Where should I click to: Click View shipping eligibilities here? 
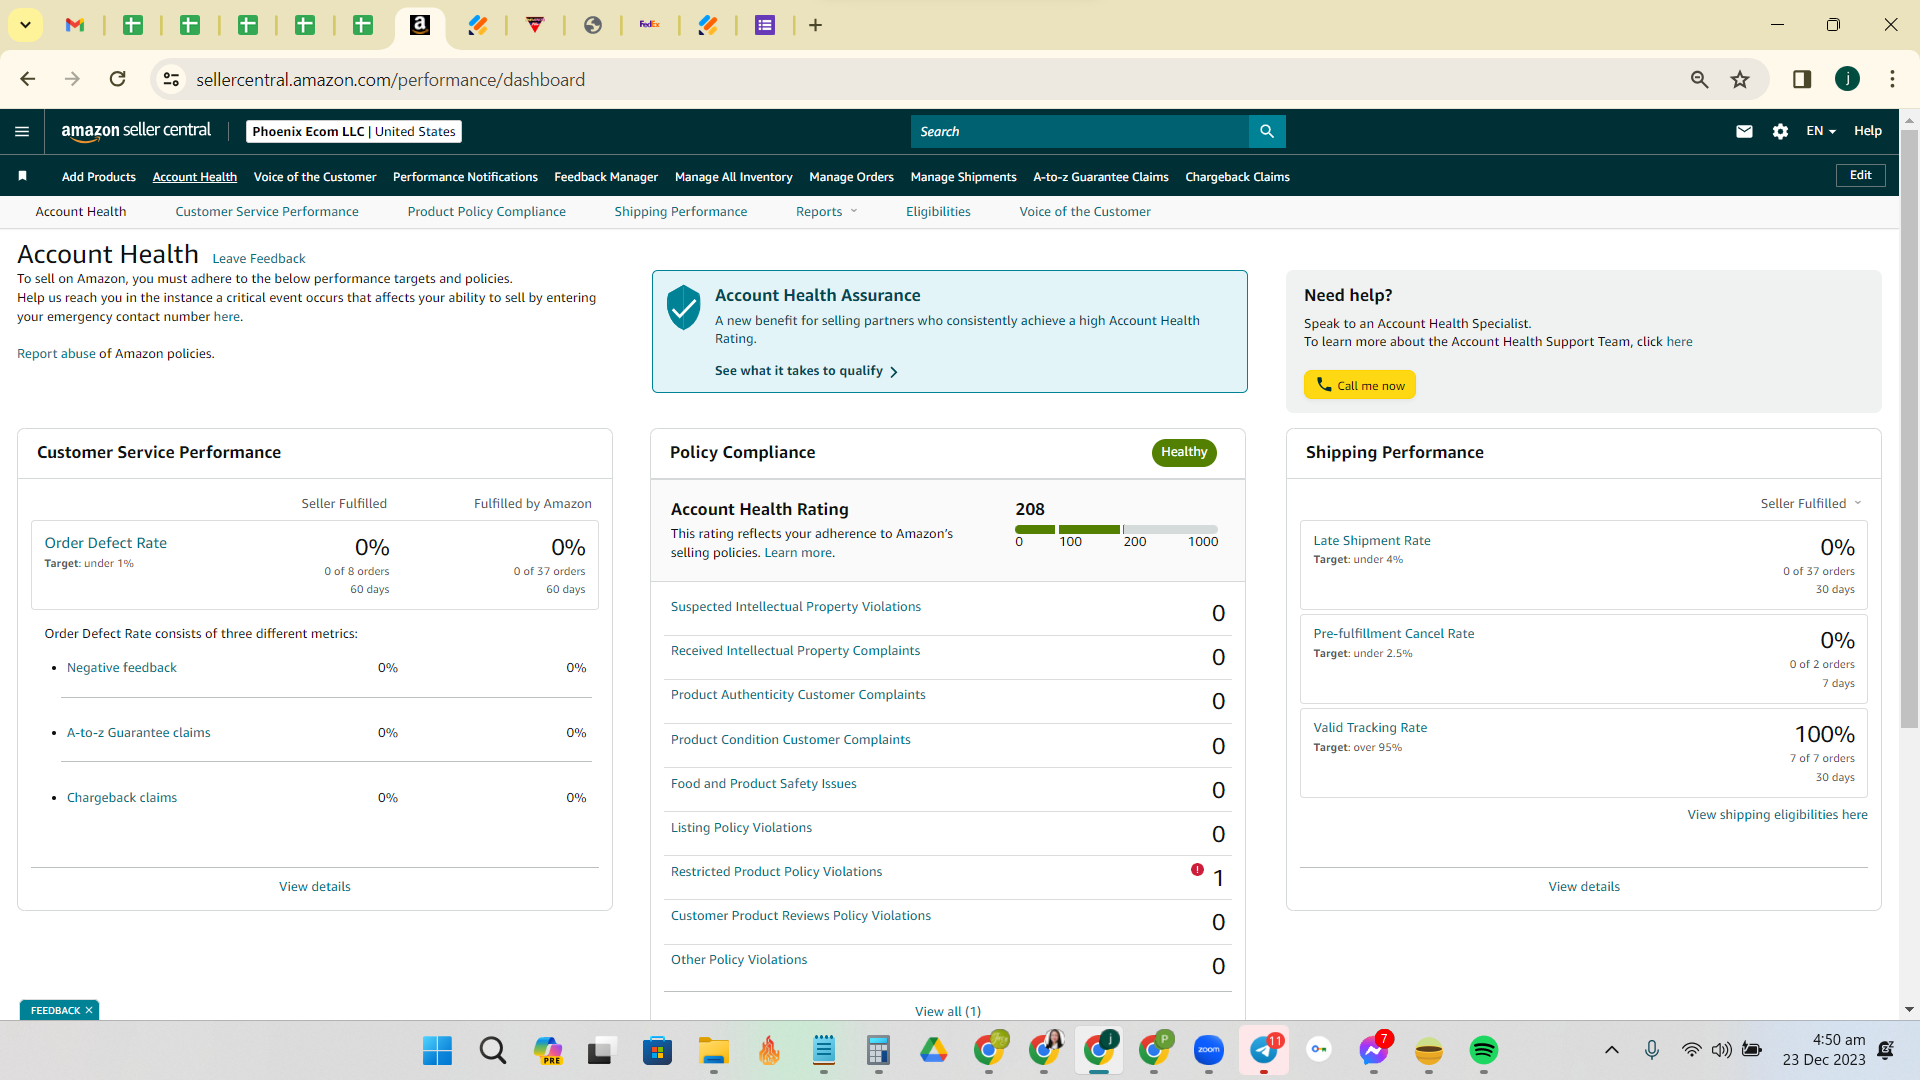1778,814
